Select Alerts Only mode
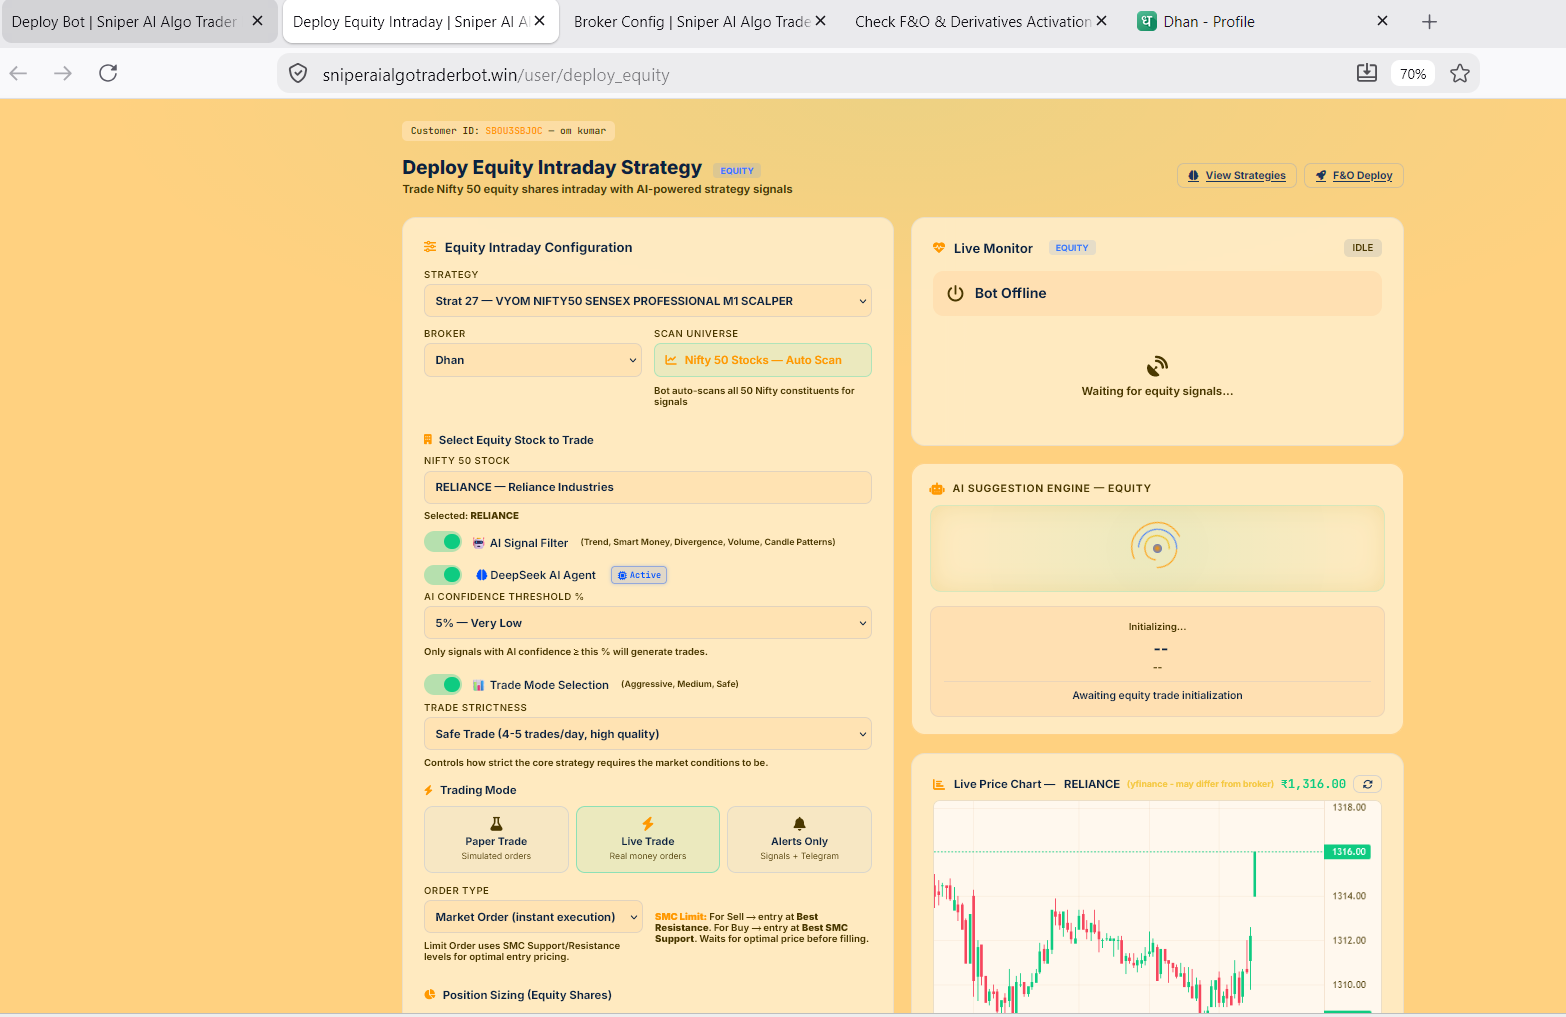1566x1017 pixels. click(x=799, y=840)
